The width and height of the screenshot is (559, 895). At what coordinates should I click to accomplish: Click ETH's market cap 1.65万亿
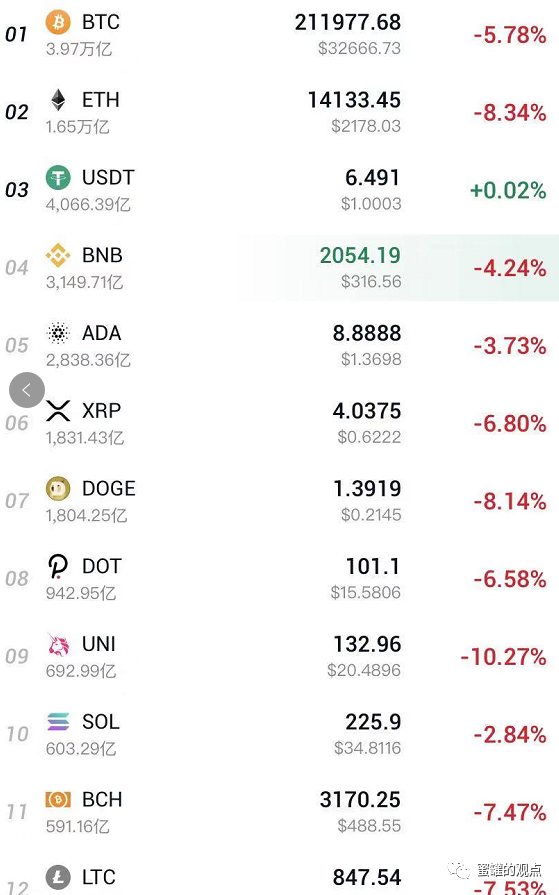pos(77,127)
